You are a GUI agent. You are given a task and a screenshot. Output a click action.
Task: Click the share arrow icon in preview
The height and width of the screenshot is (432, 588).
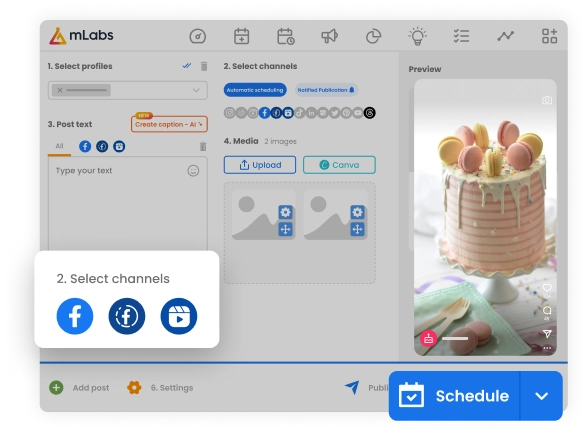click(x=547, y=333)
